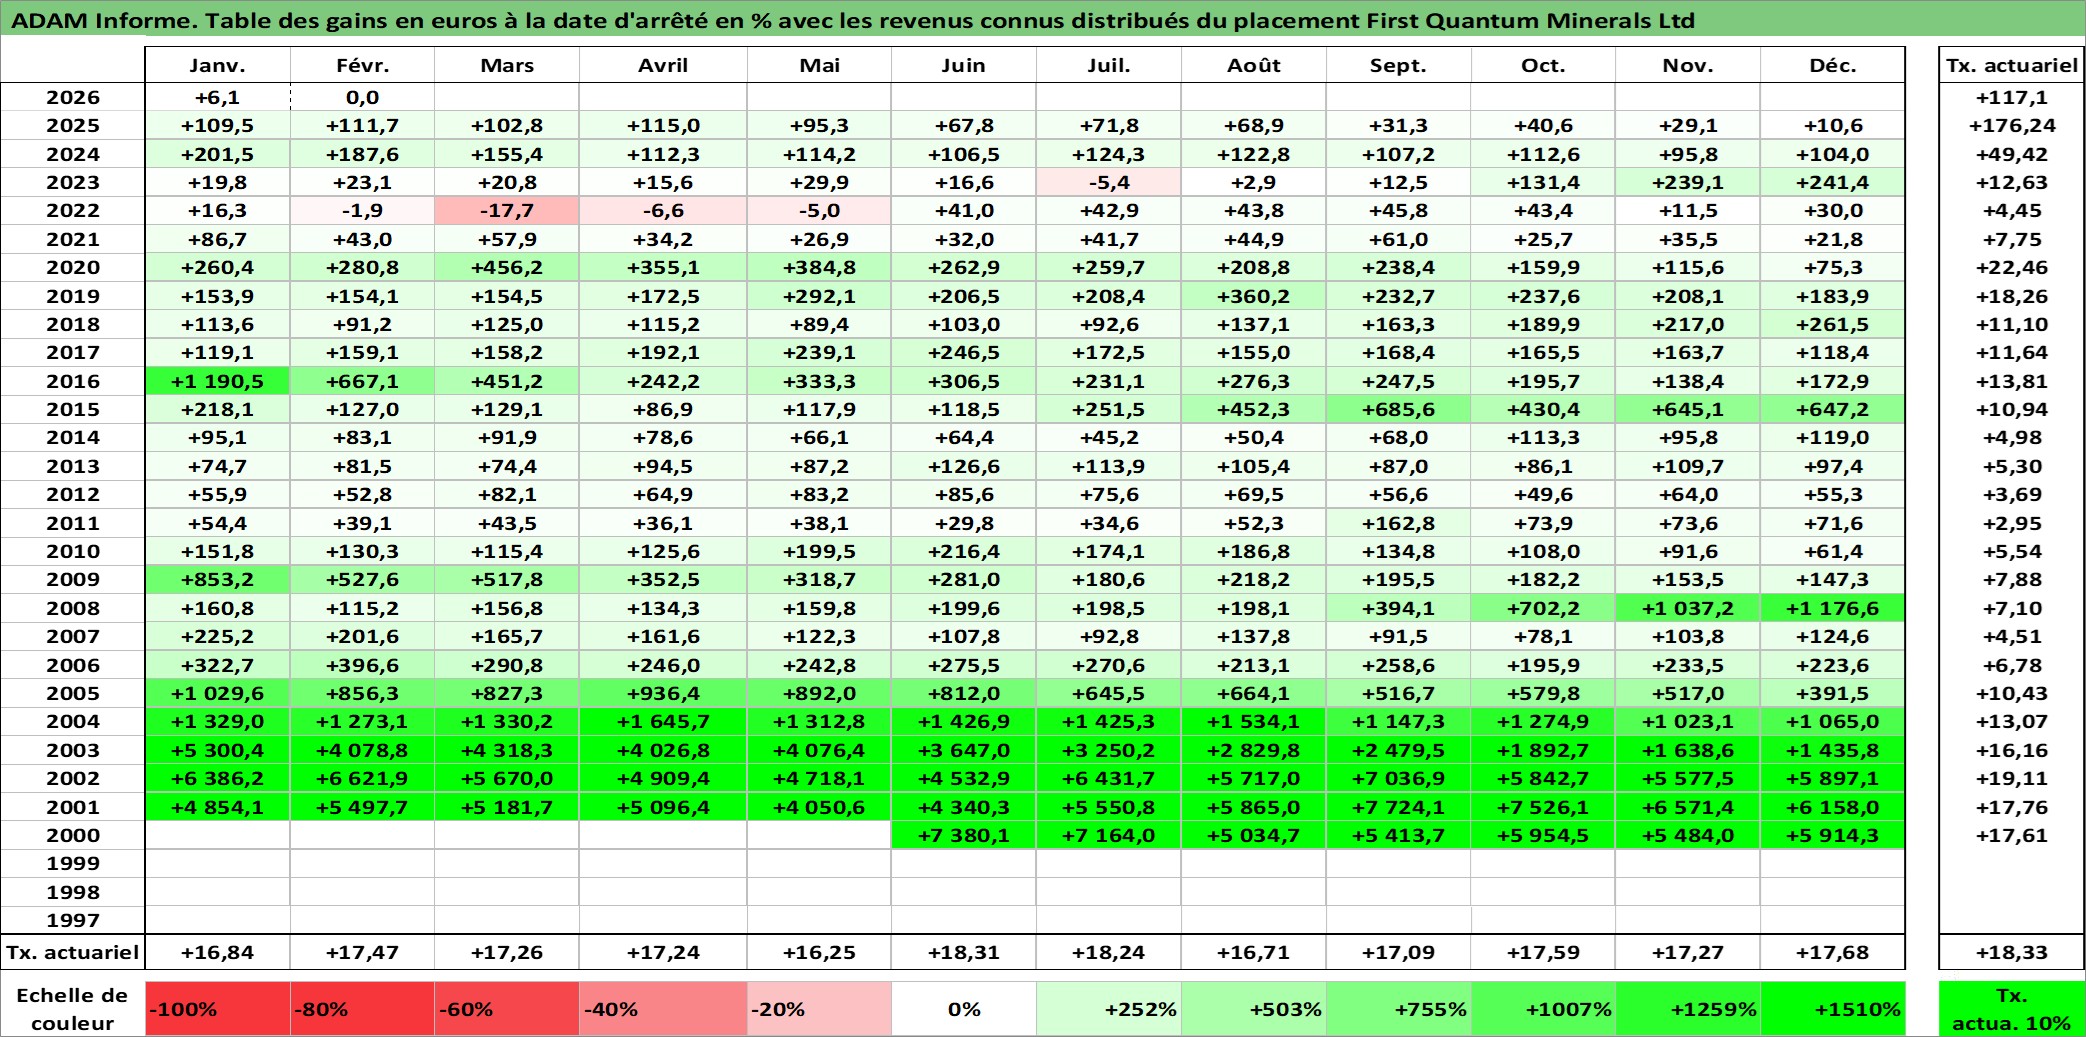Click the '-5,4' cell in July 2023
Viewport: 2086px width, 1037px height.
[x=1109, y=182]
